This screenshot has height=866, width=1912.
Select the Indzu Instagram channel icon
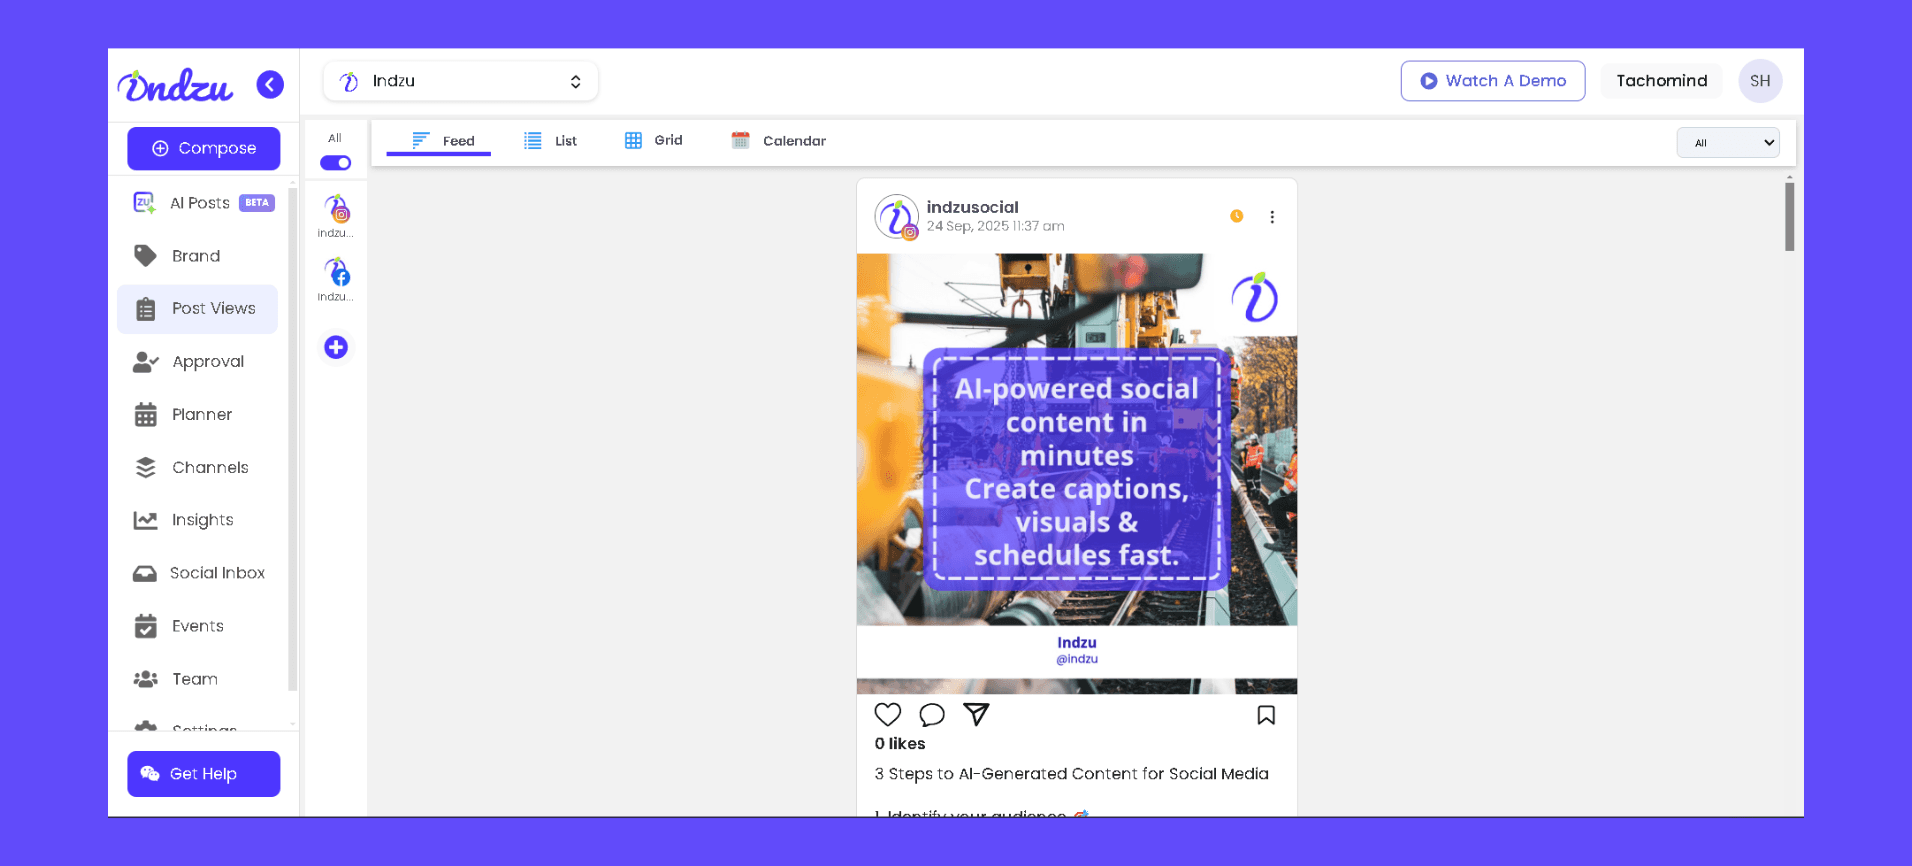(x=337, y=209)
